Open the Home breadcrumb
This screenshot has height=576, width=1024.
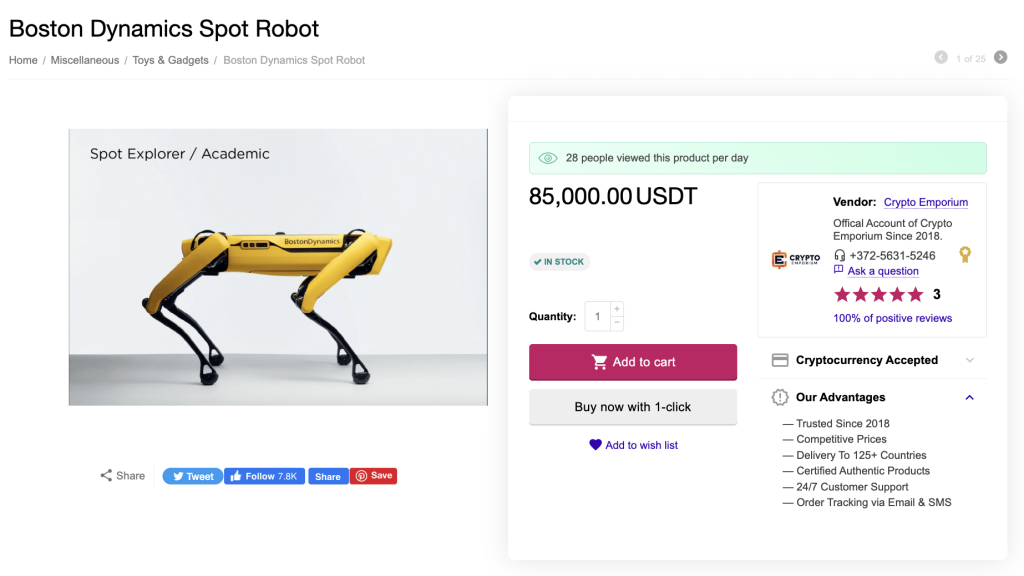[23, 60]
